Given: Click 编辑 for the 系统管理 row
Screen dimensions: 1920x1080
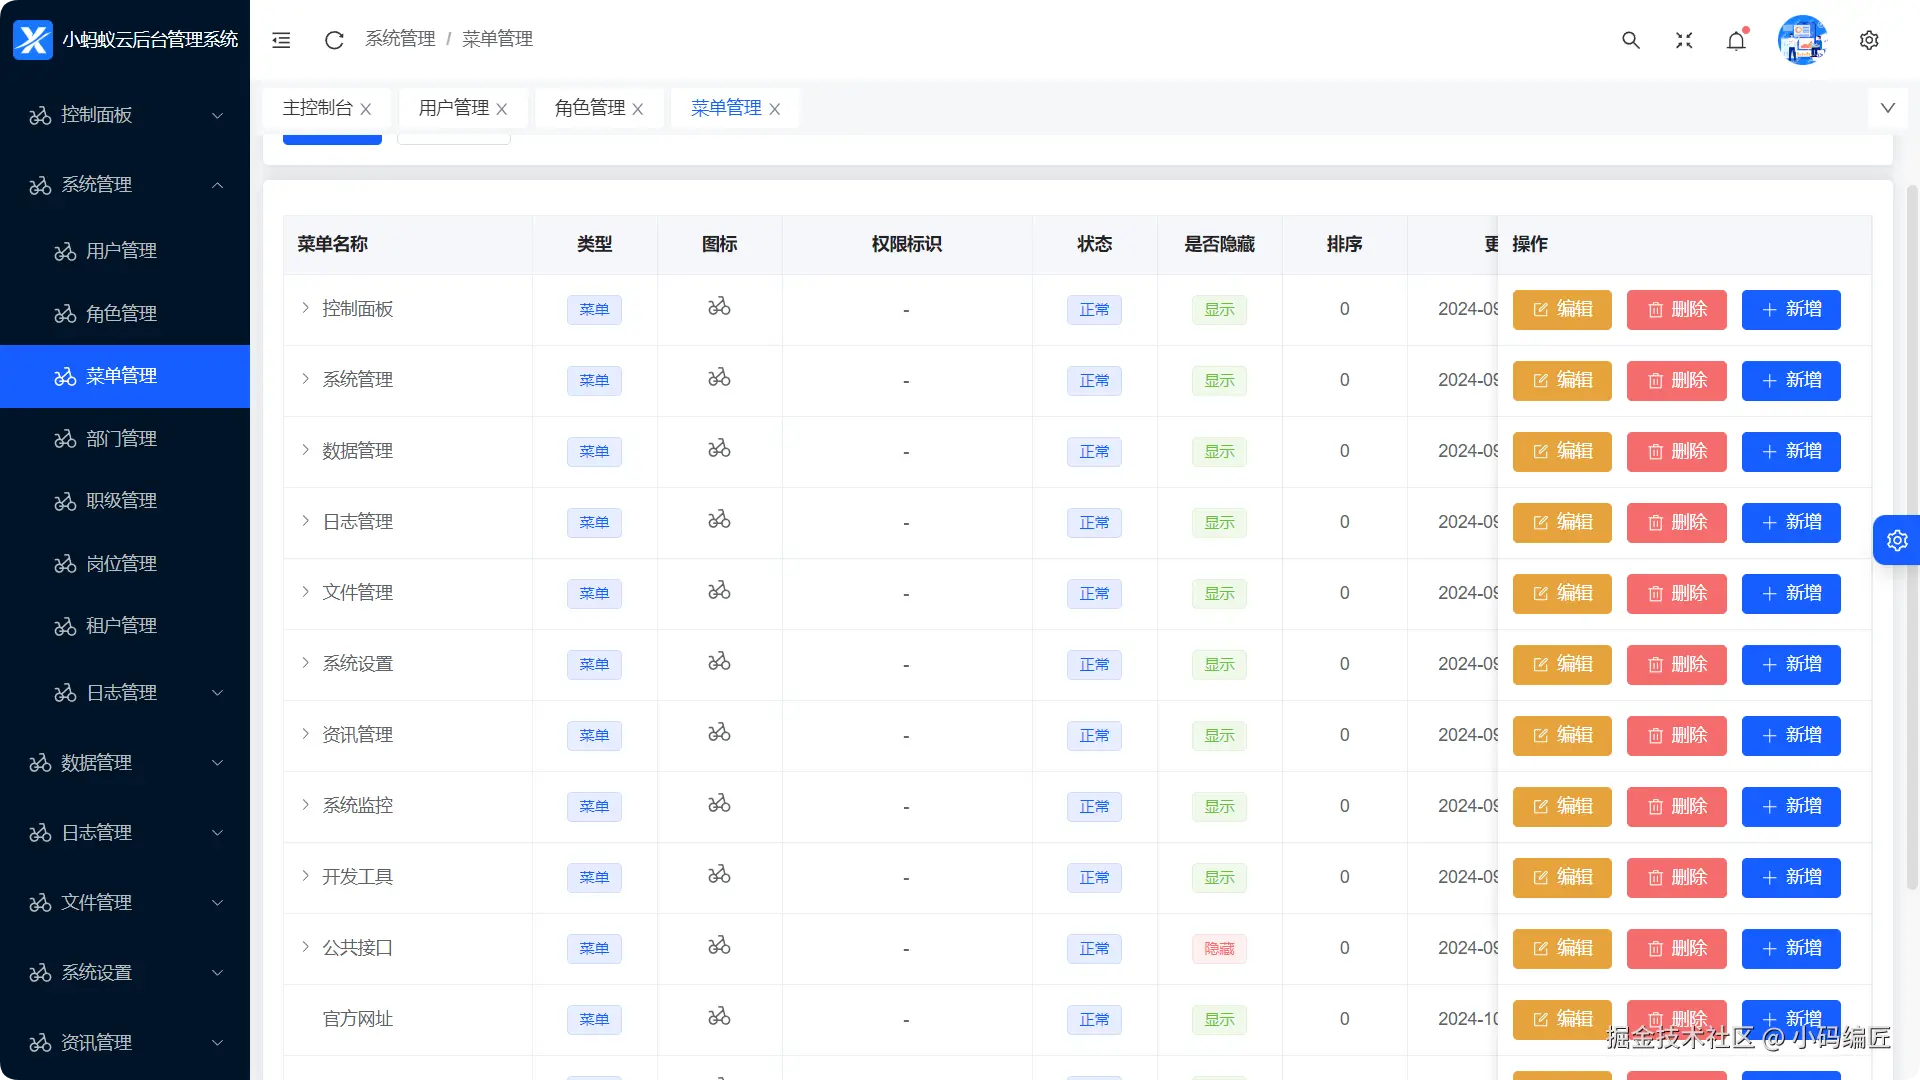Looking at the screenshot, I should coord(1561,380).
